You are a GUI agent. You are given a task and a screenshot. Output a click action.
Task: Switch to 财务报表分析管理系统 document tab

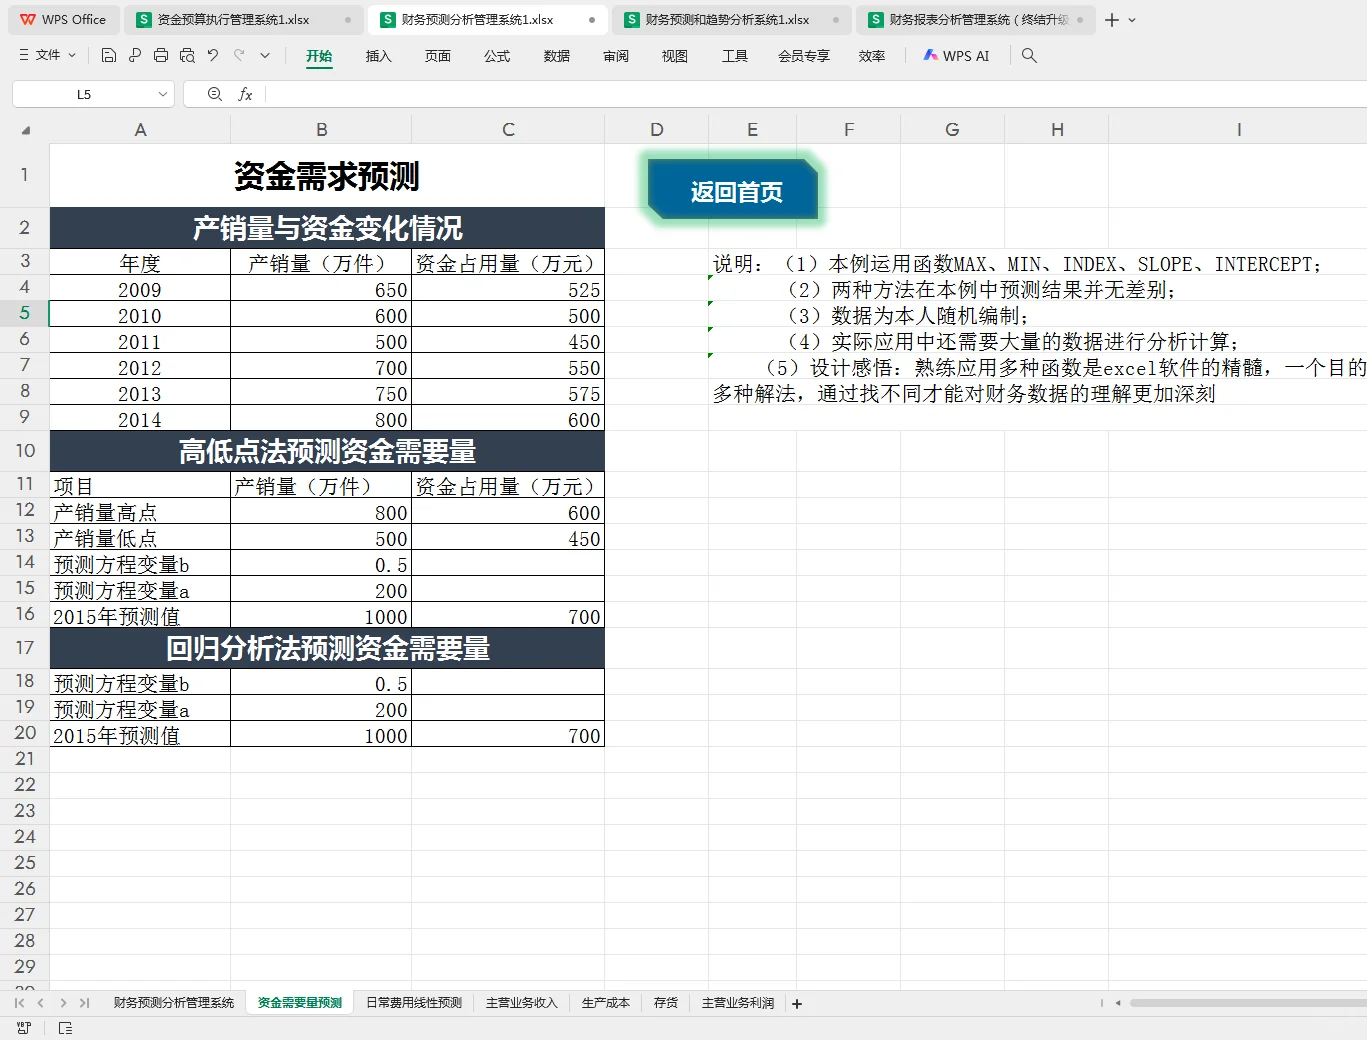pyautogui.click(x=975, y=20)
